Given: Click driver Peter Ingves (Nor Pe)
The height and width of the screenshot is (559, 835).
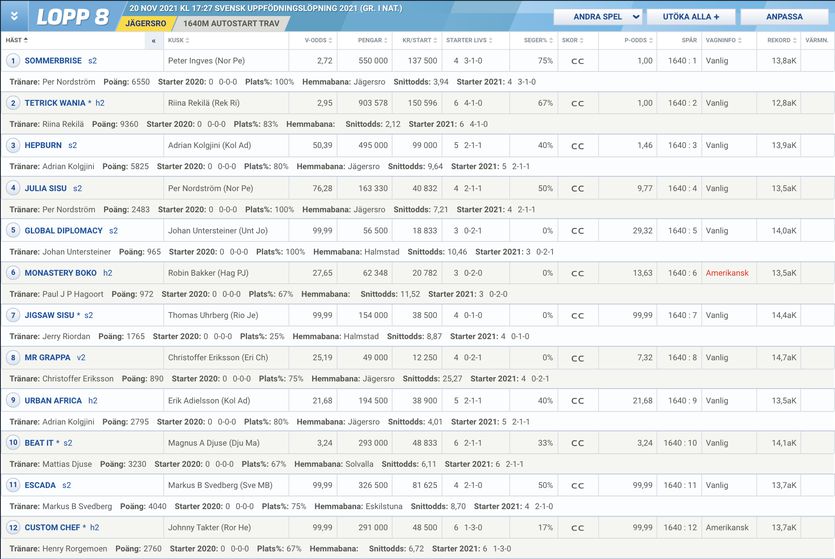Looking at the screenshot, I should coord(207,61).
